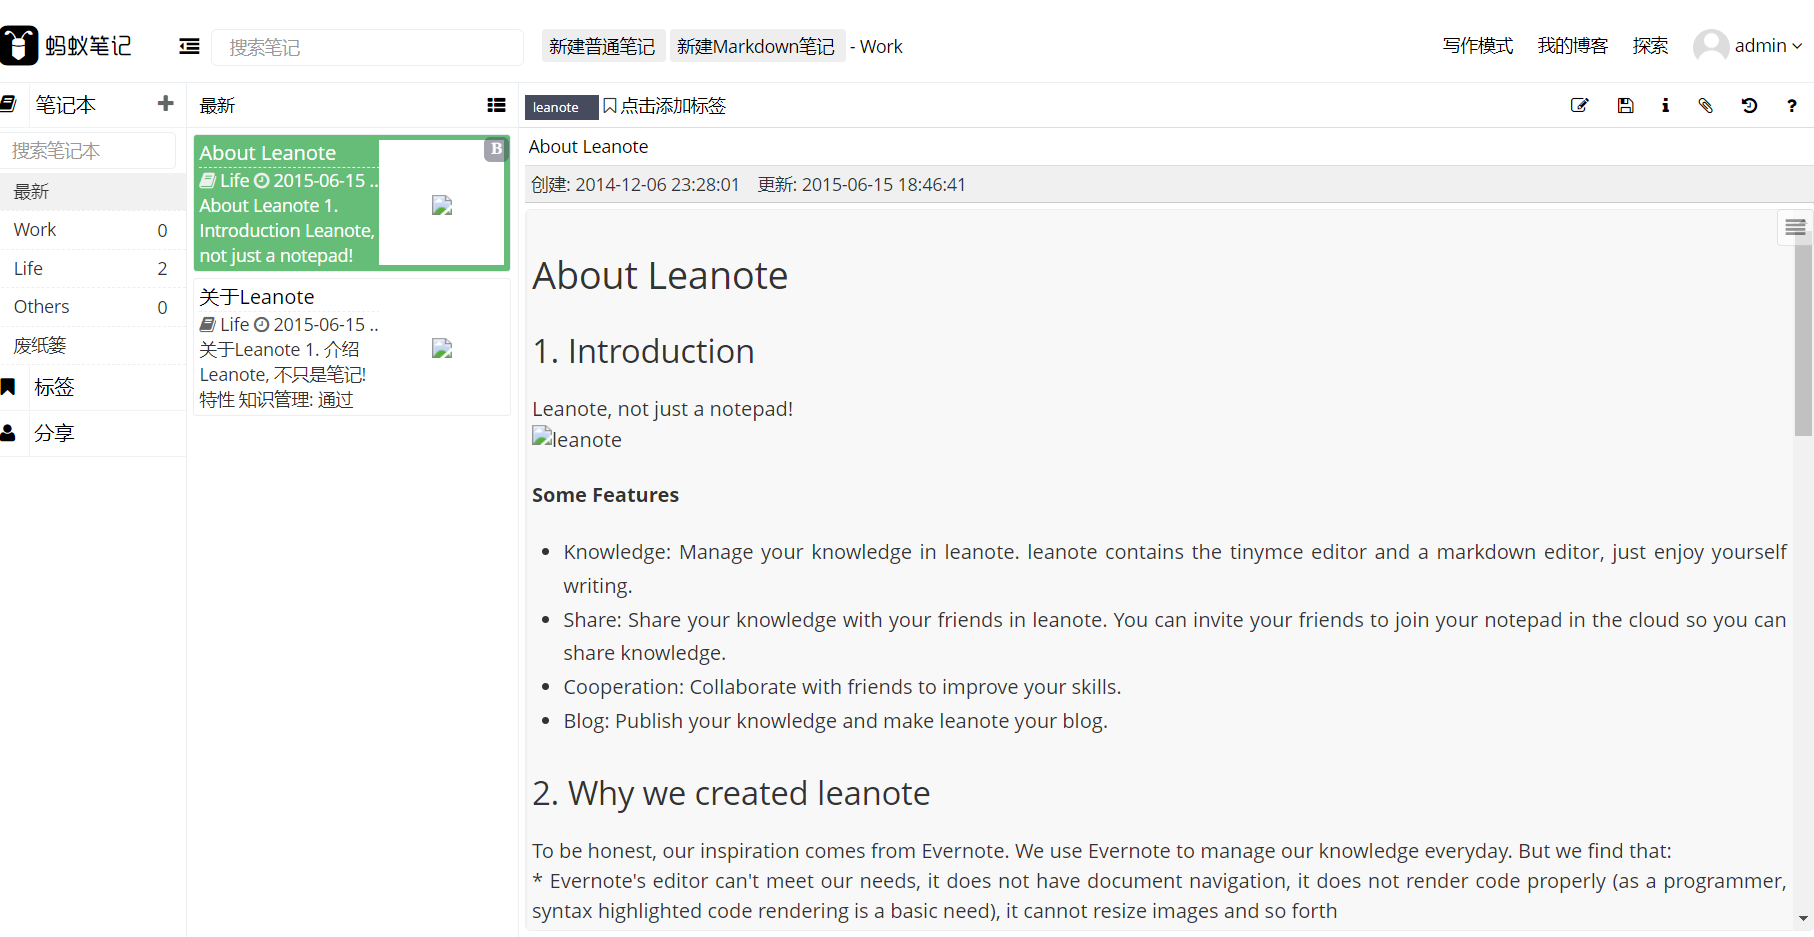Screen dimensions: 1814x937
Task: Select the 关于Leanote note card
Action: click(x=352, y=347)
